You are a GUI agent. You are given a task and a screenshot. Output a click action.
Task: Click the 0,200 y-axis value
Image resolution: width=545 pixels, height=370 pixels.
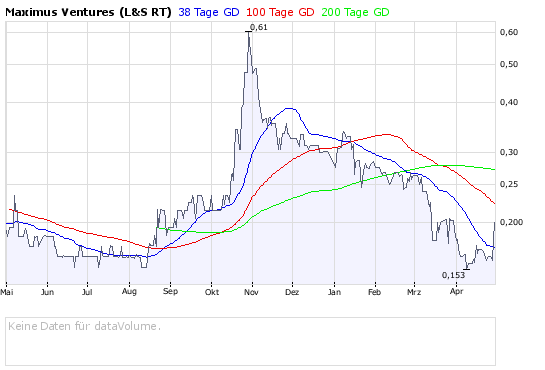pyautogui.click(x=511, y=222)
